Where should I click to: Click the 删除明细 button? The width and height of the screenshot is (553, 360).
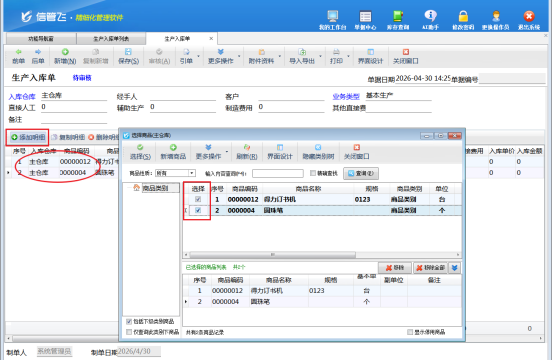point(103,137)
